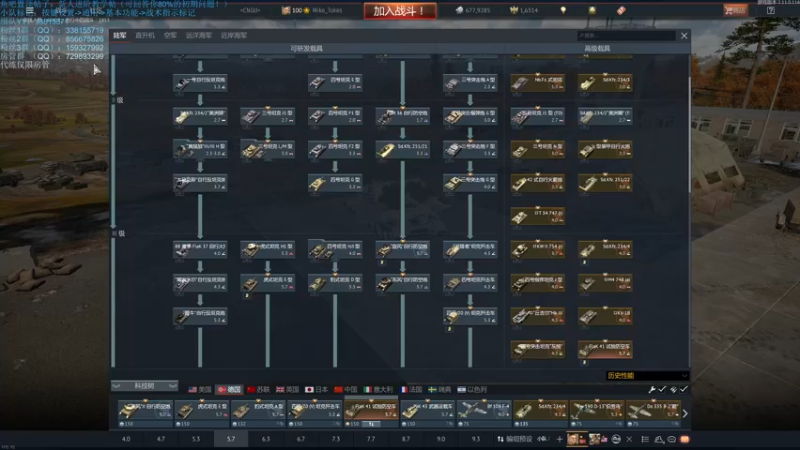Viewport: 800px width, 450px height.
Task: Select the FlaK 41 premium card in tree
Action: [605, 349]
